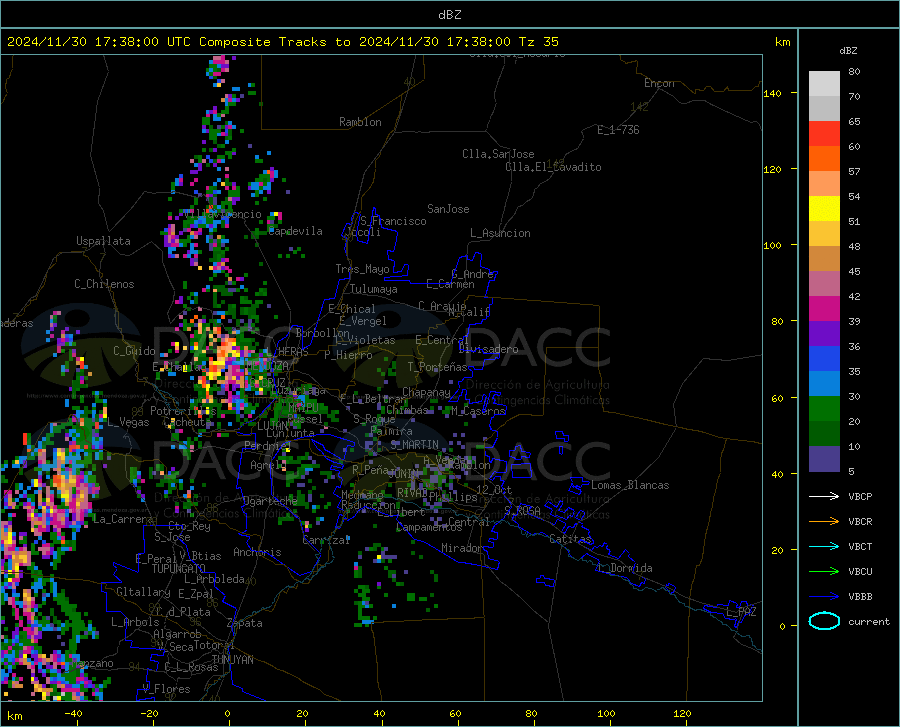
Task: Click the Chapanay map label
Action: pos(426,392)
